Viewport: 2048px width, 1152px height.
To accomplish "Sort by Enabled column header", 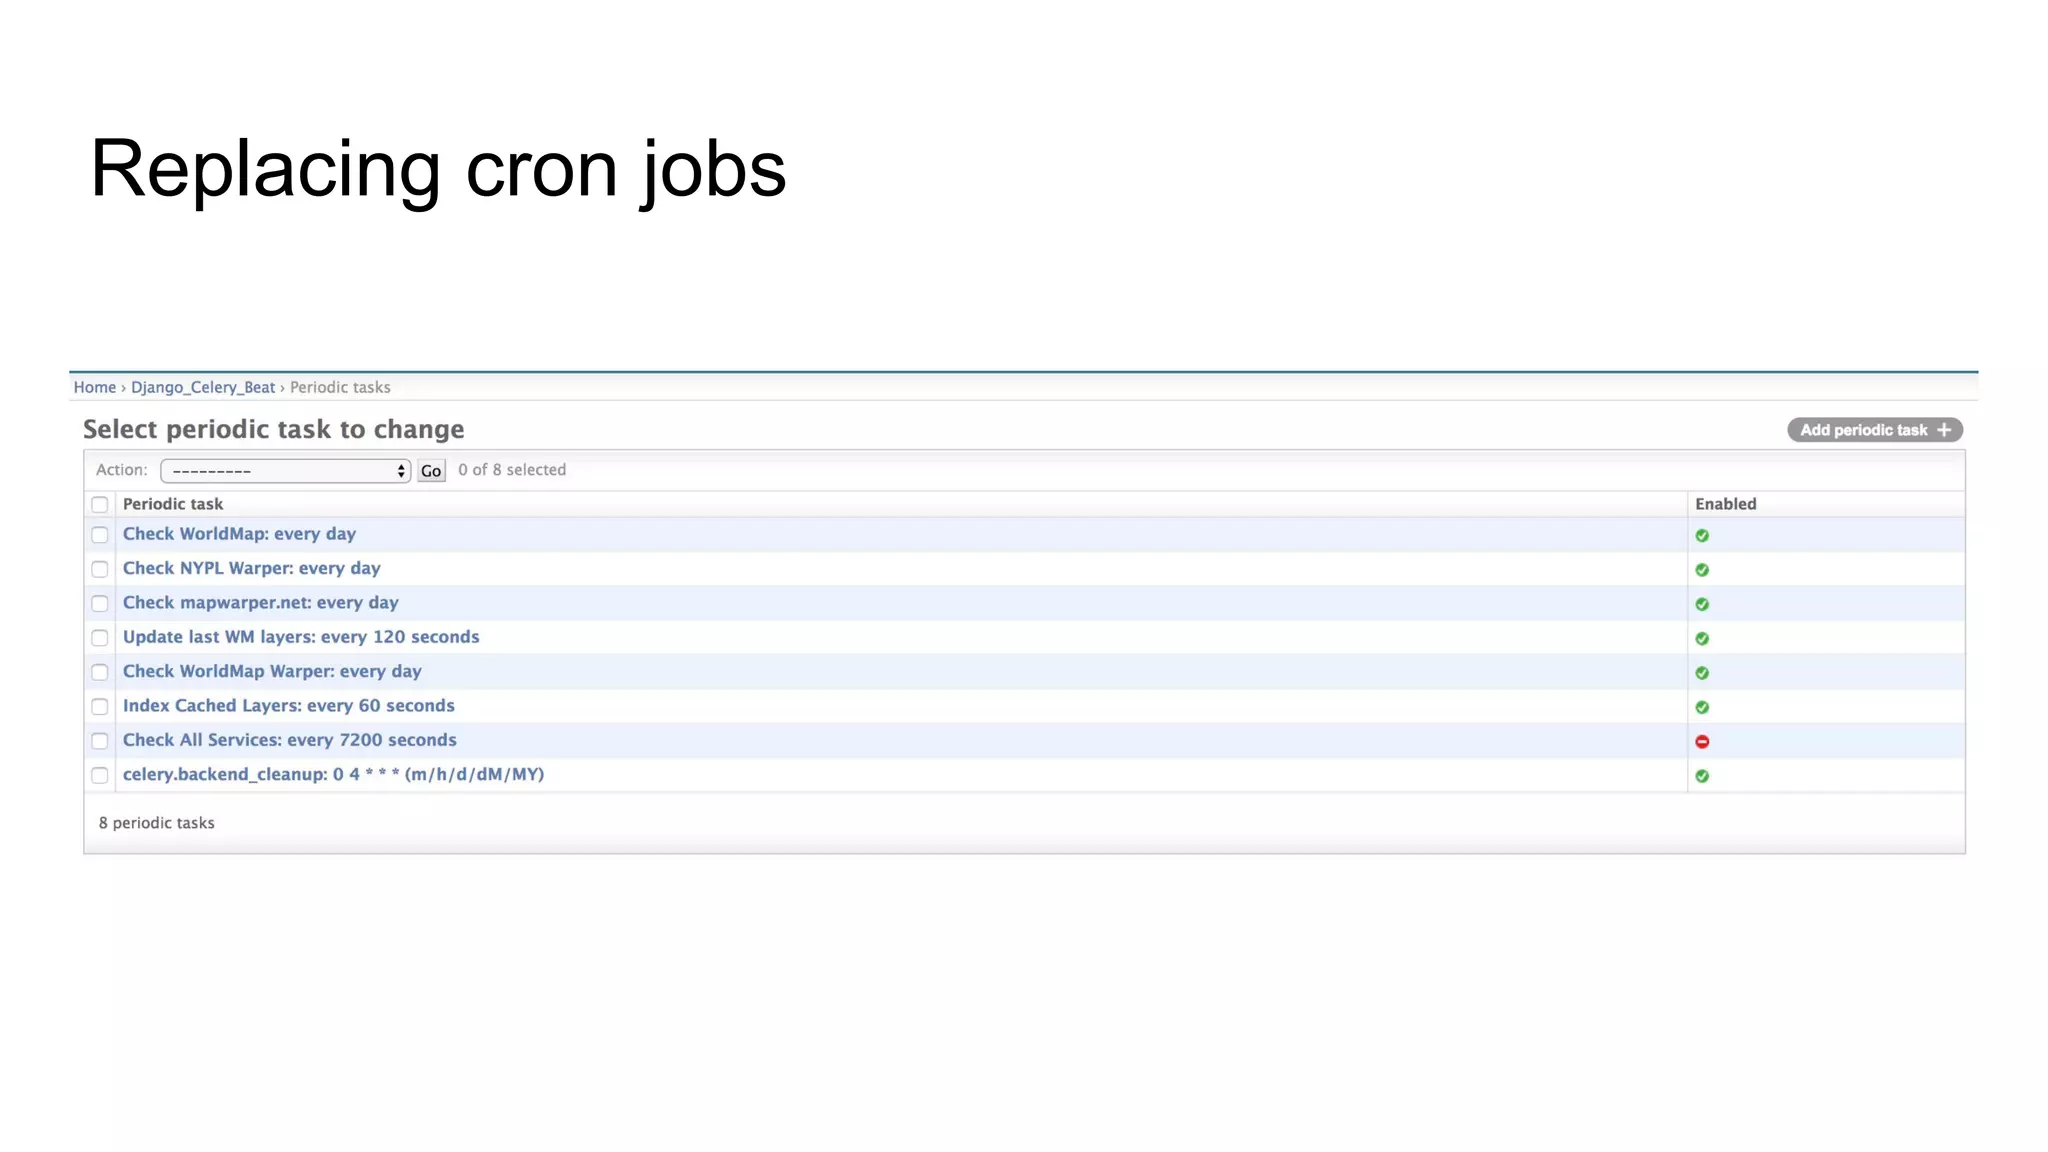I will [x=1726, y=504].
